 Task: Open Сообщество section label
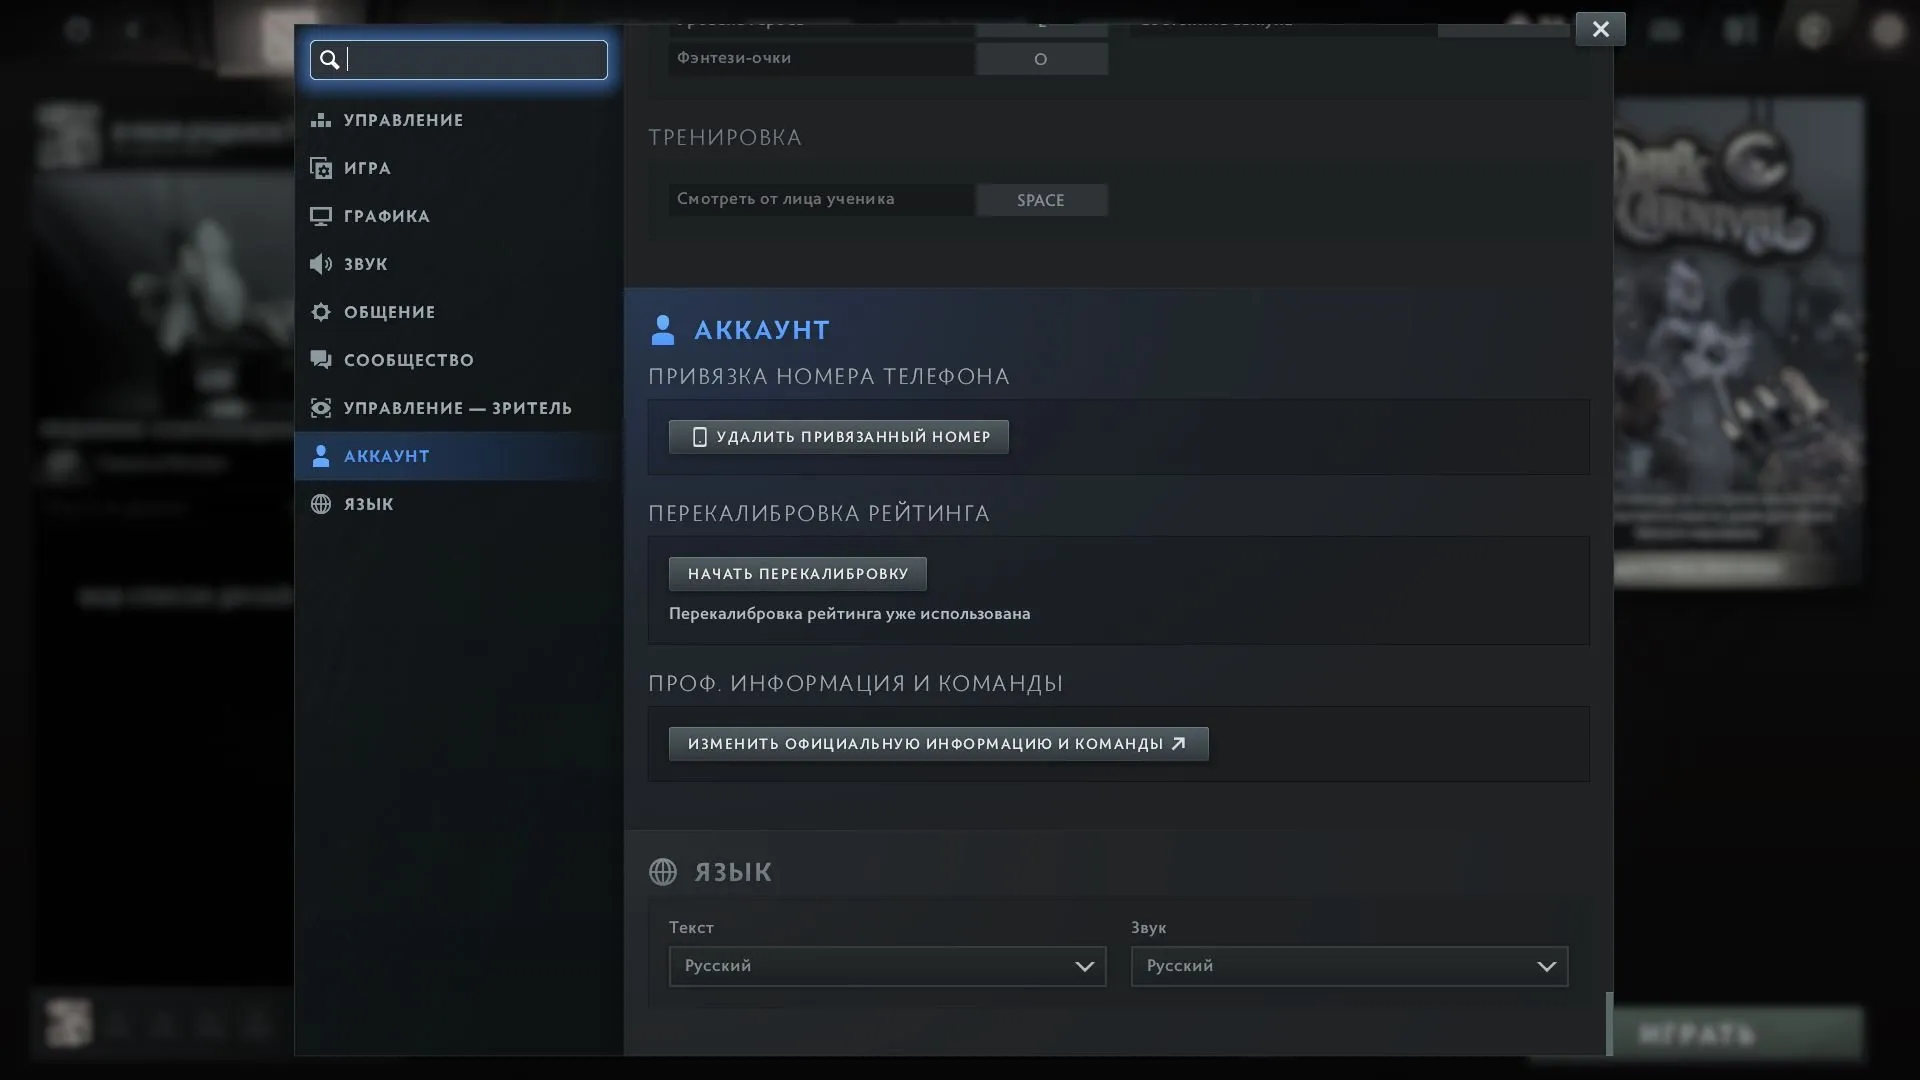[x=409, y=360]
